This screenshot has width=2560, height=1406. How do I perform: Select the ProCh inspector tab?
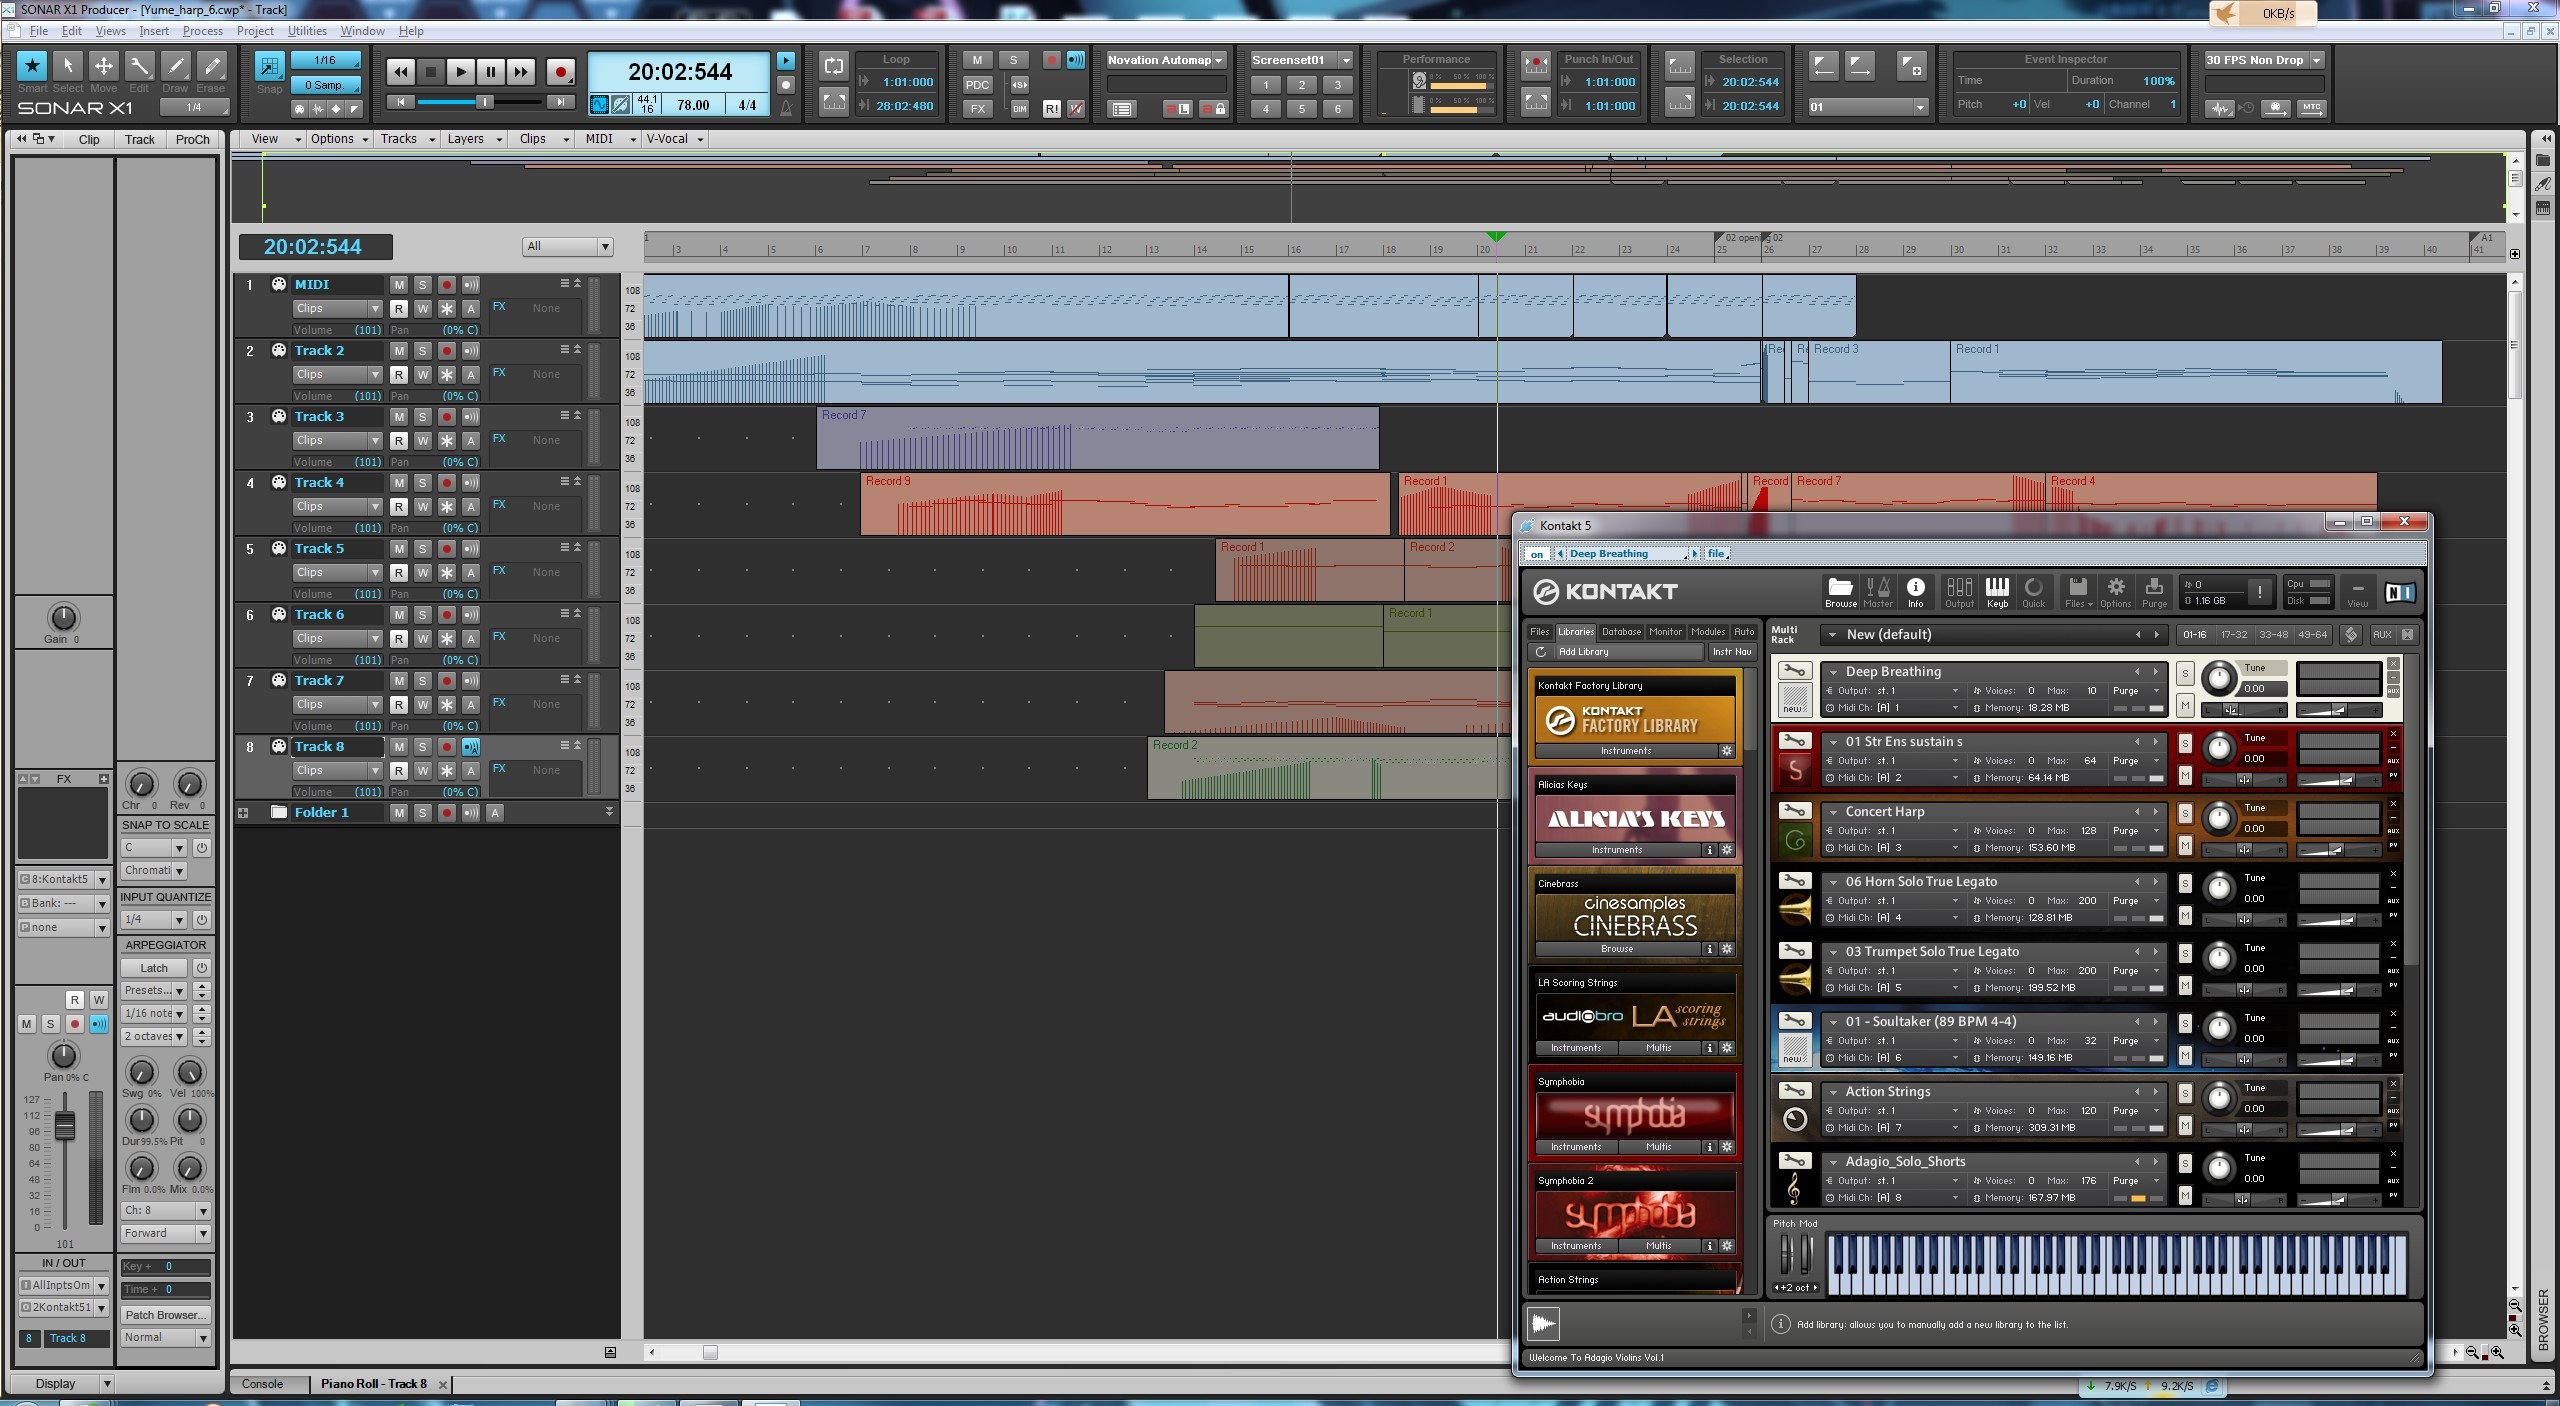[x=192, y=140]
